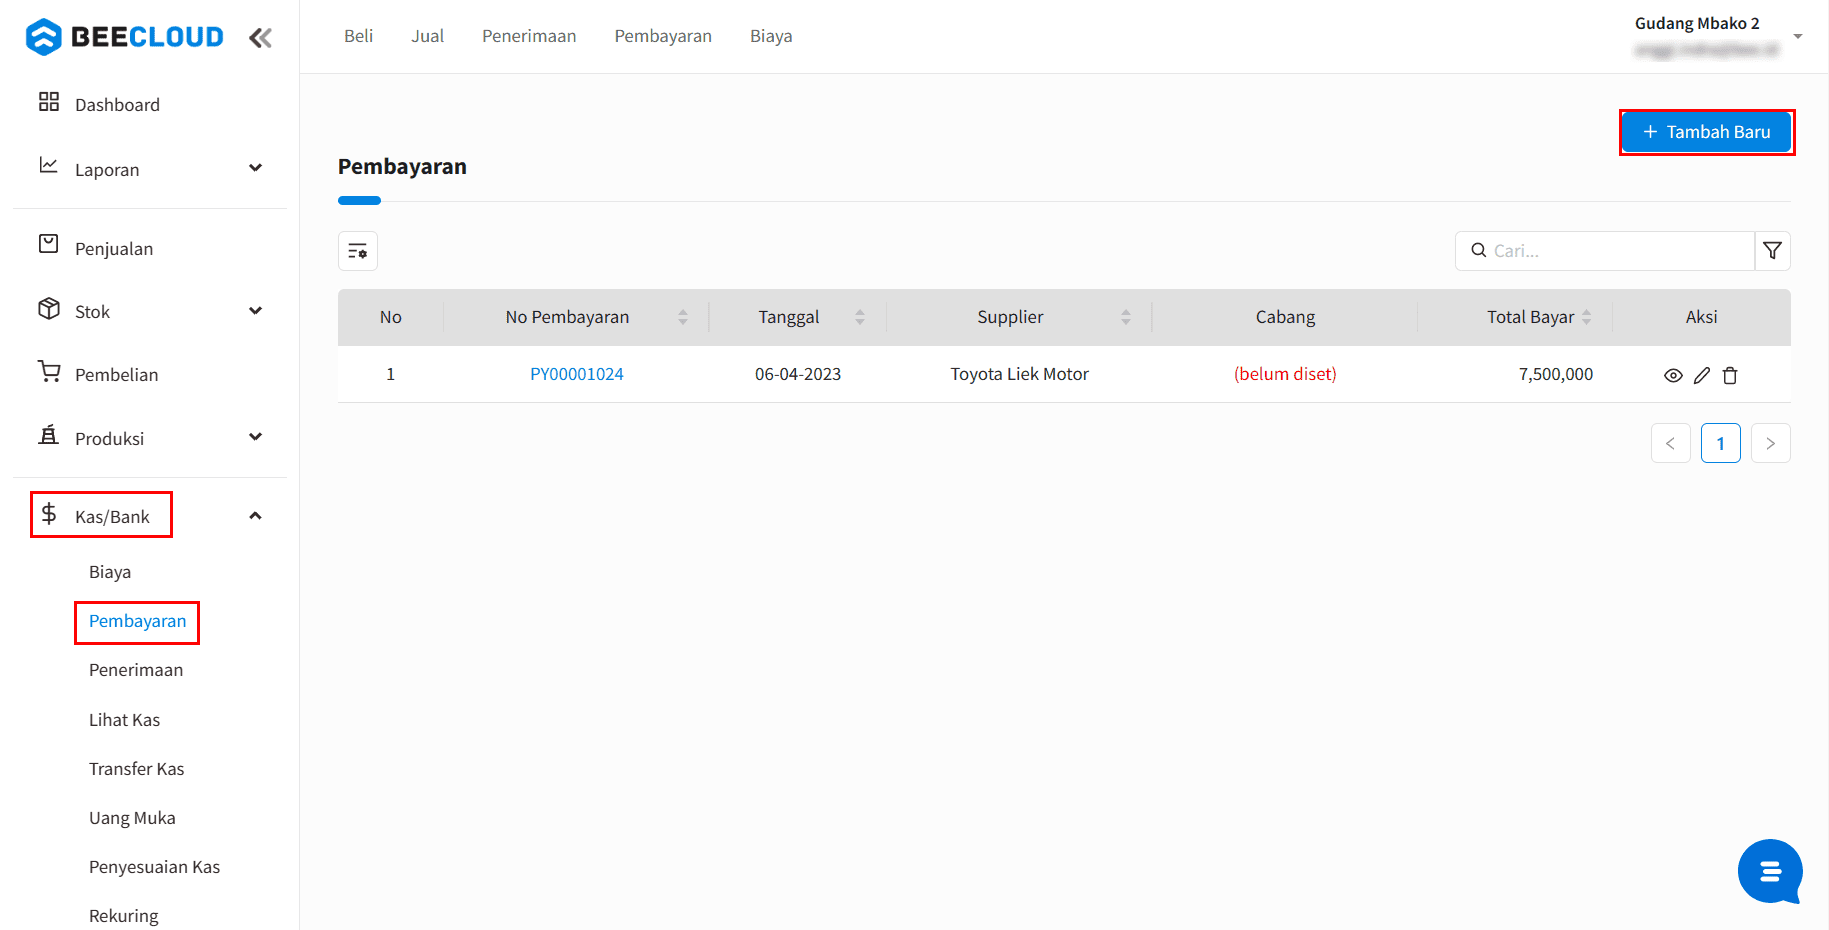Open Uang Muka in sidebar

coord(132,818)
